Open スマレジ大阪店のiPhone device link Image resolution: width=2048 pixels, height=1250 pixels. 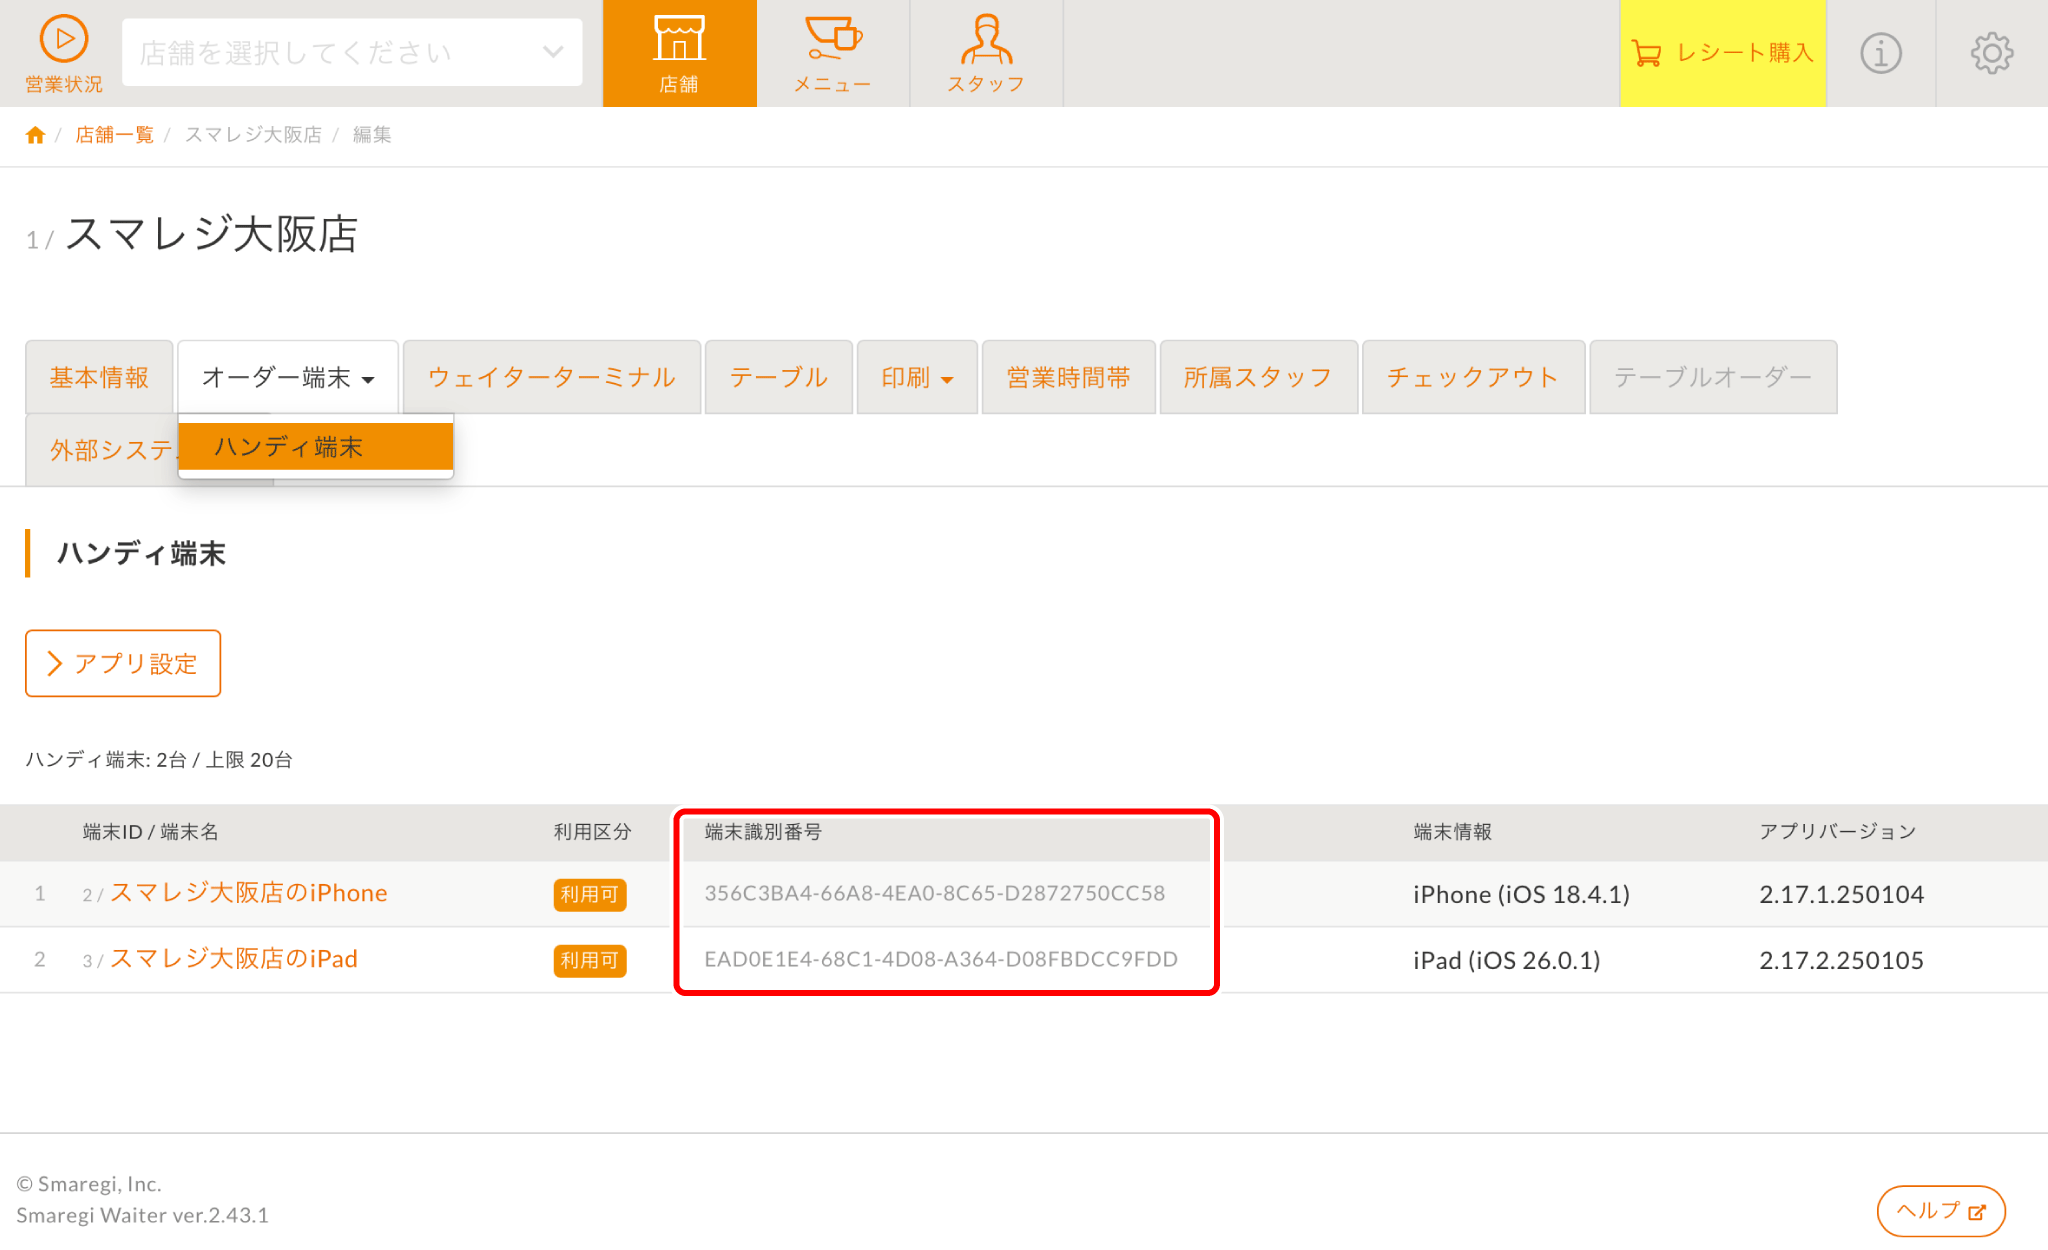click(248, 893)
